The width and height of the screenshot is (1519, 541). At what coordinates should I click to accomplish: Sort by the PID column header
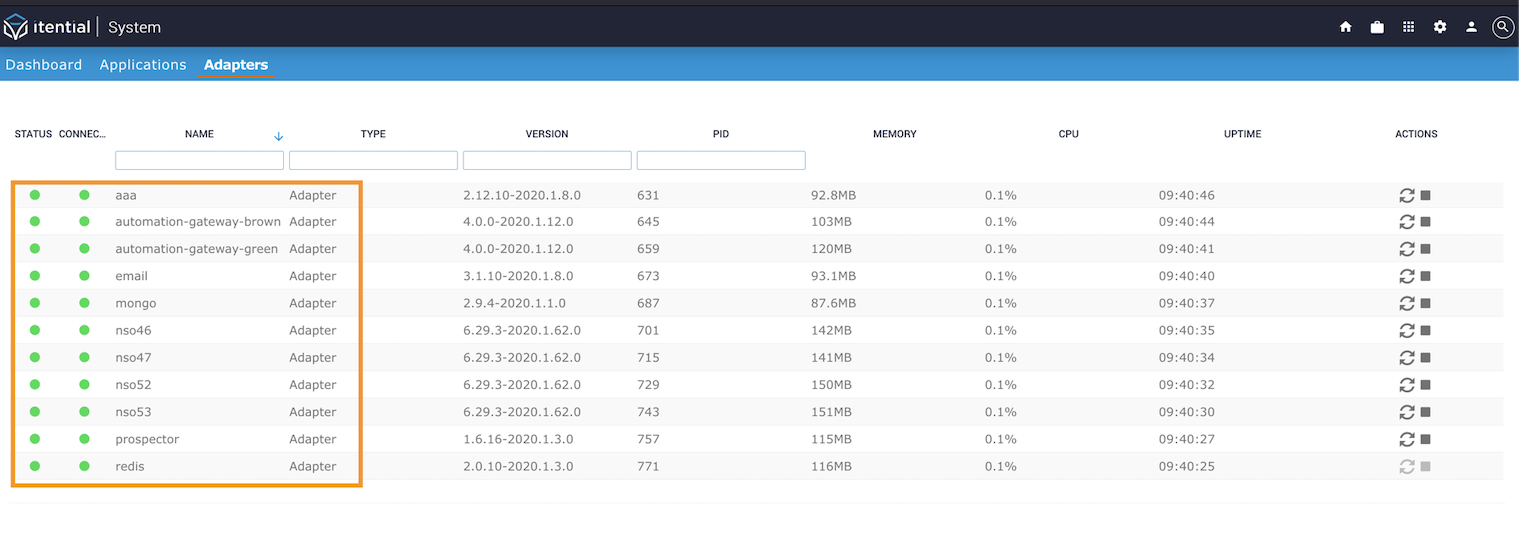click(x=721, y=134)
